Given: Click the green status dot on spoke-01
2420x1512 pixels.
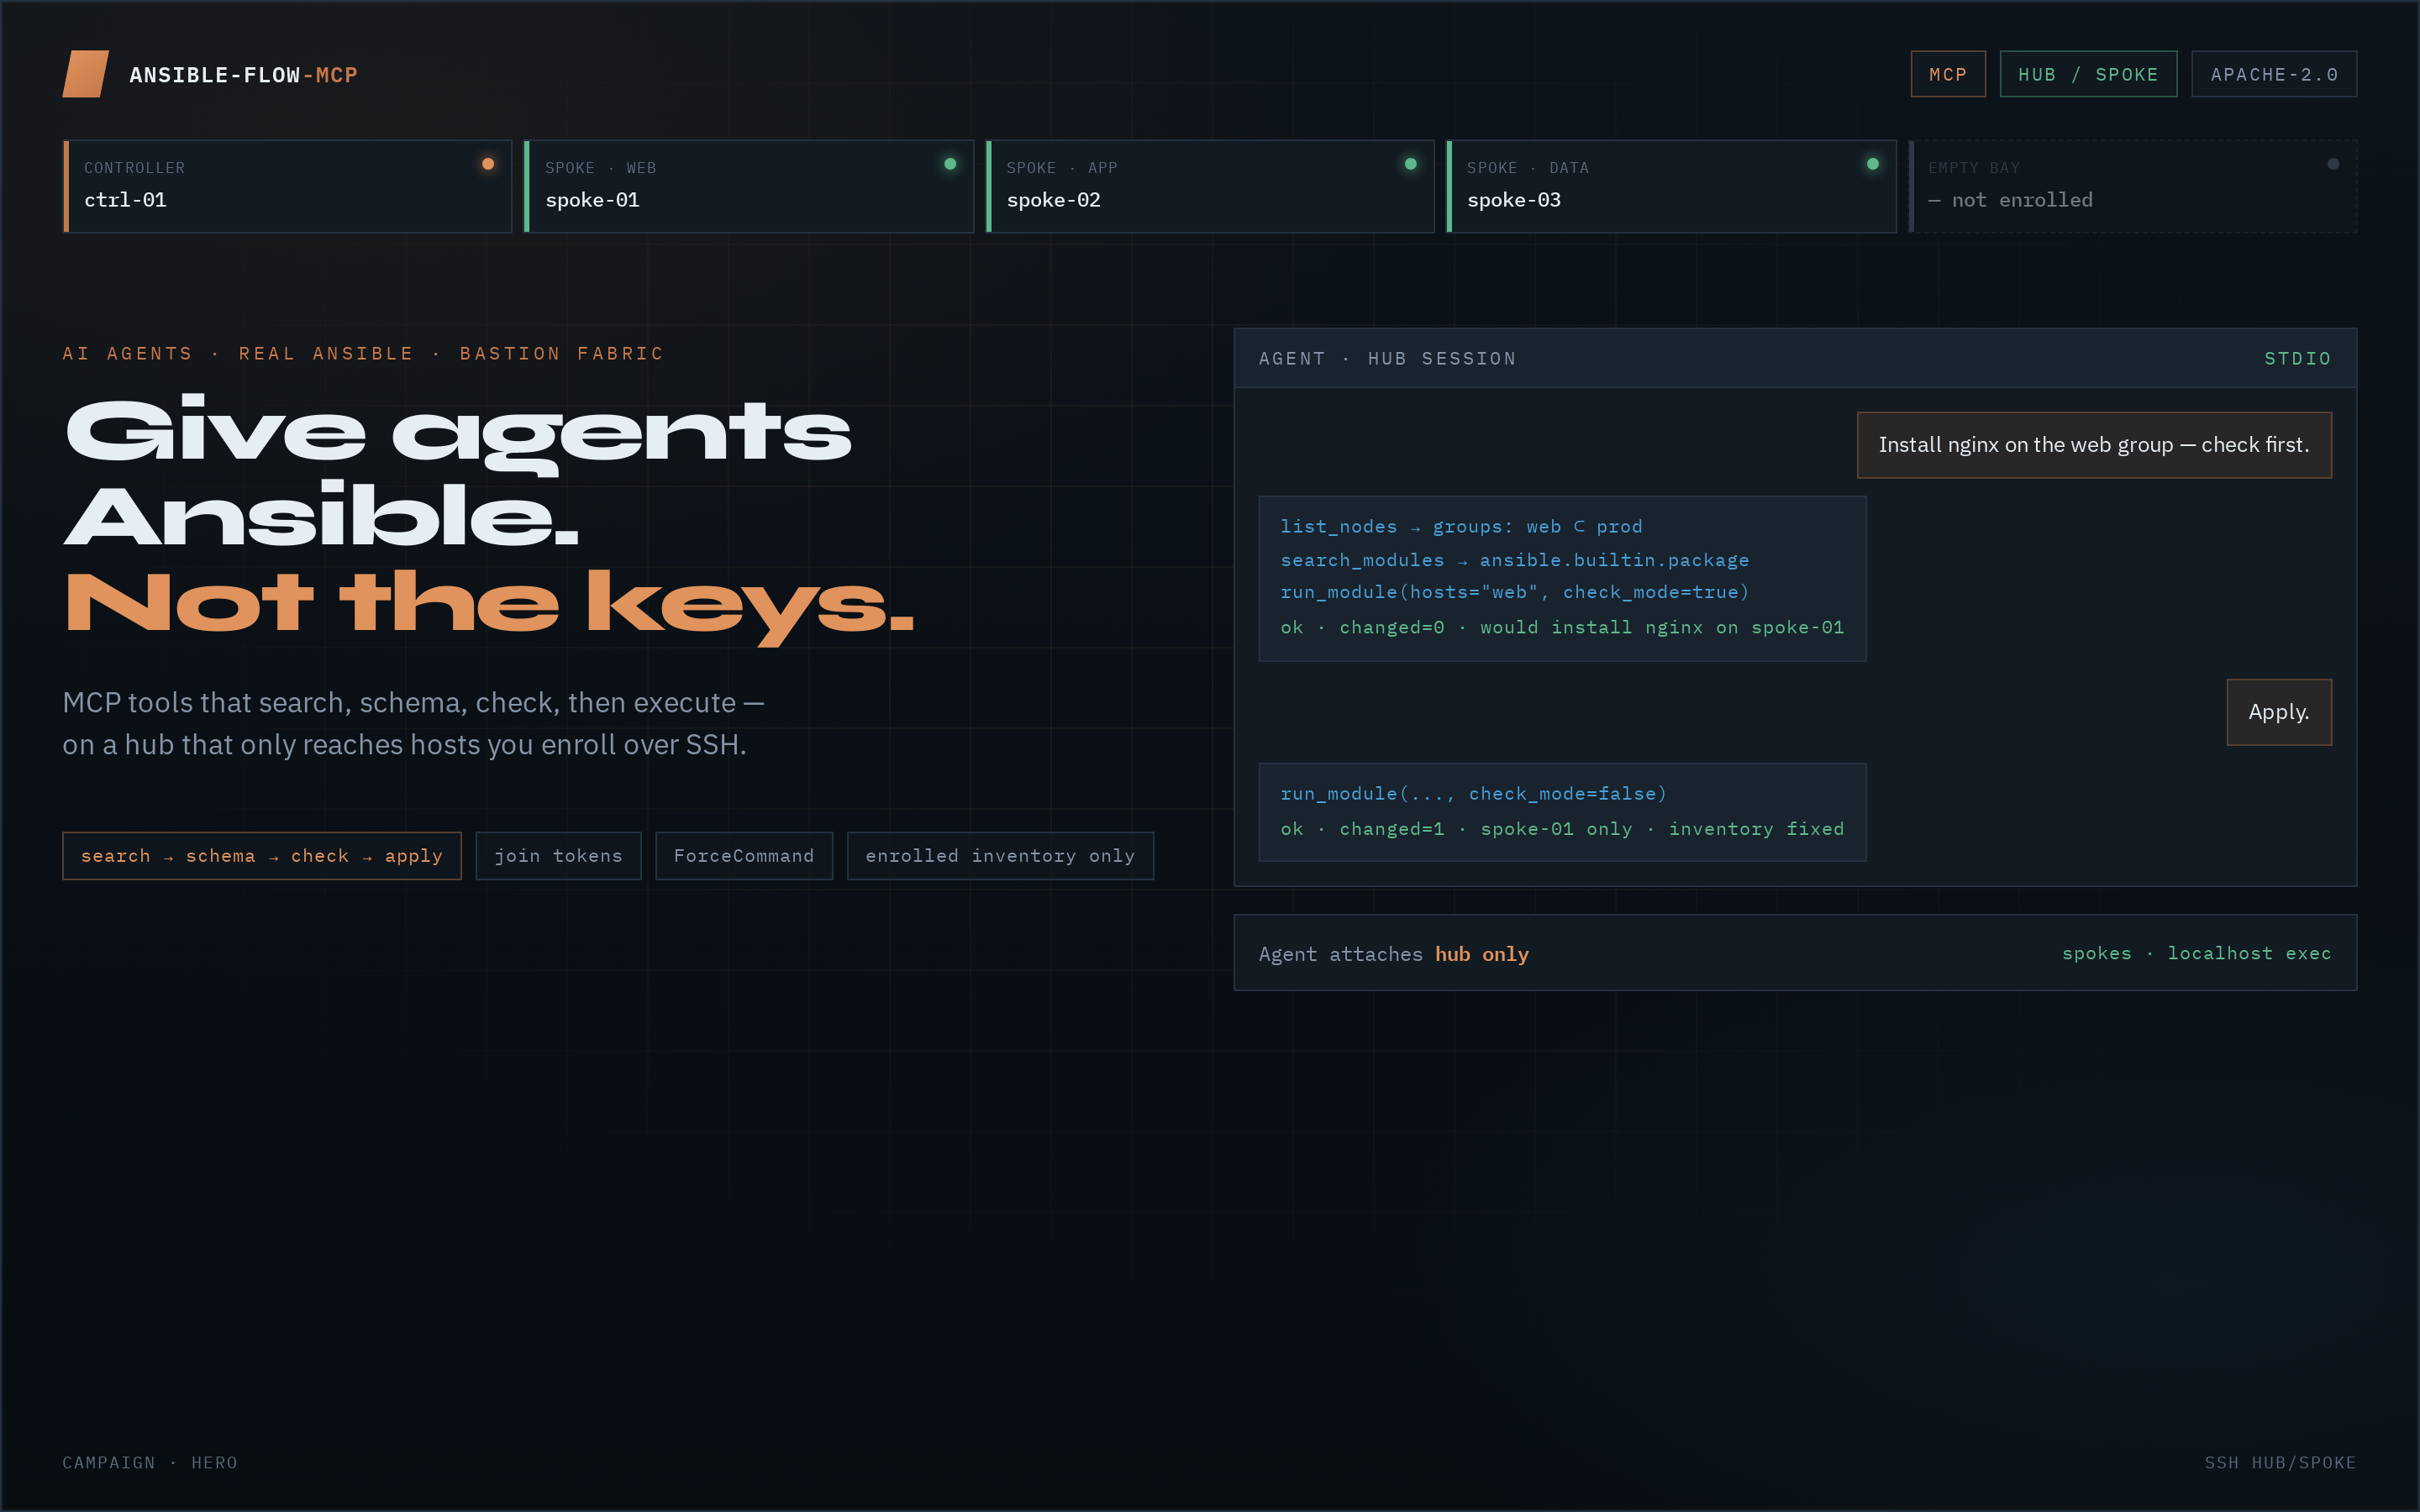Looking at the screenshot, I should 950,164.
